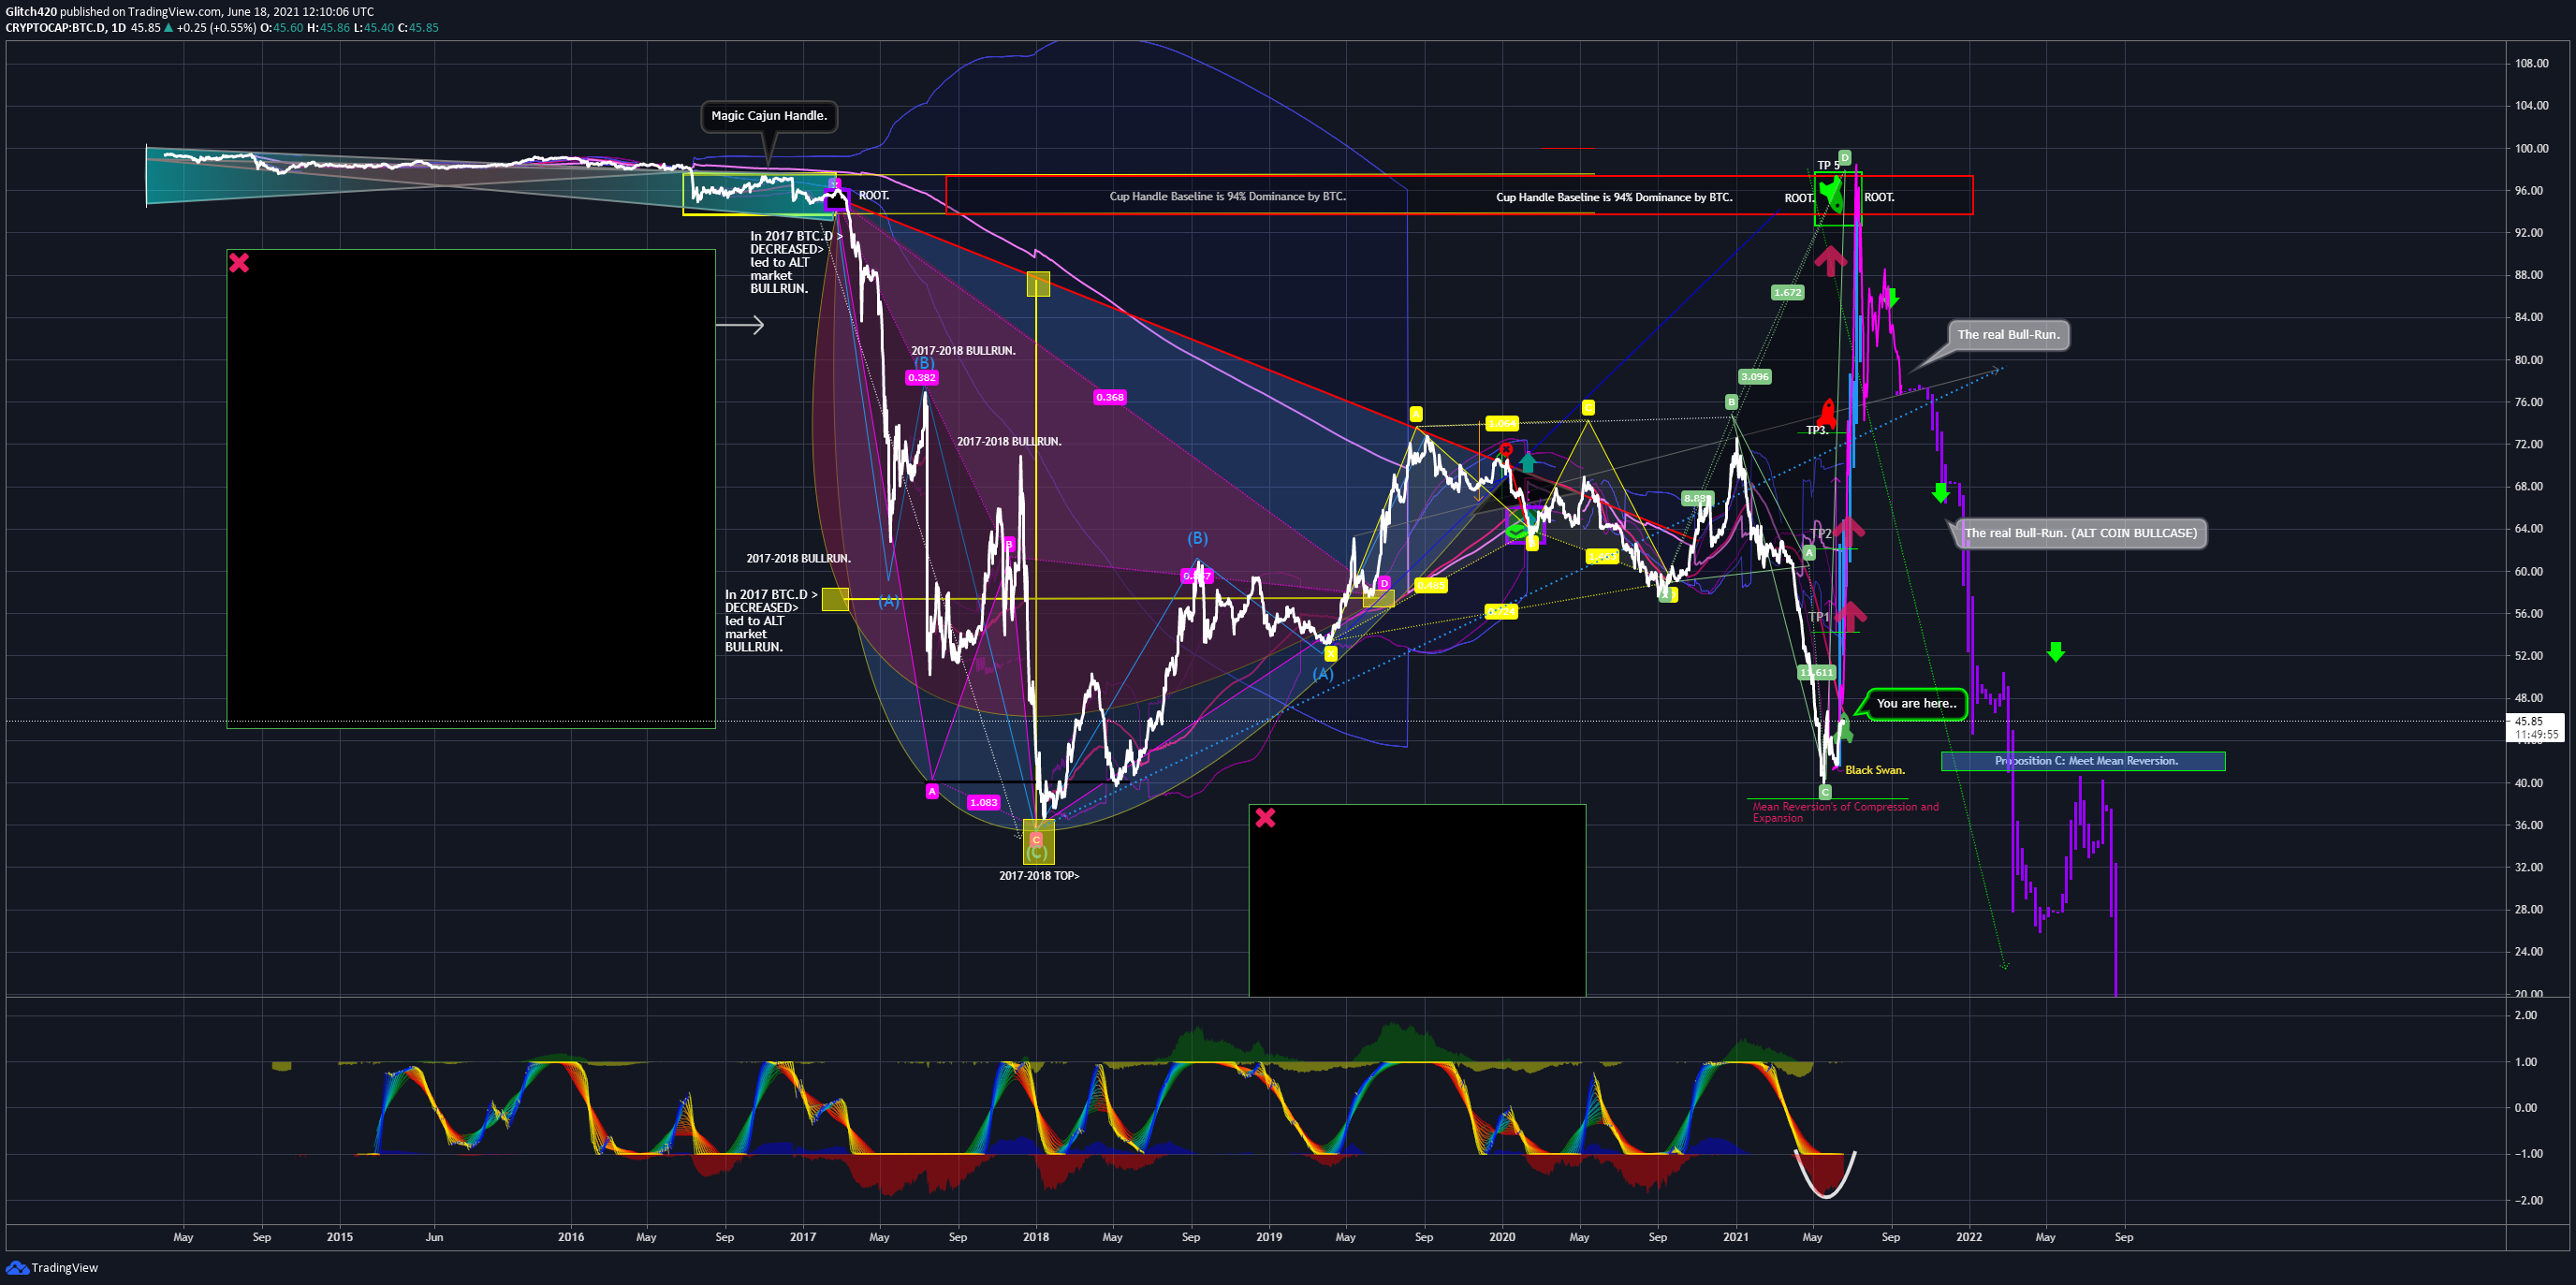Click the green down arrow nearest the 52.00 level
This screenshot has height=1285, width=2576.
point(2055,652)
